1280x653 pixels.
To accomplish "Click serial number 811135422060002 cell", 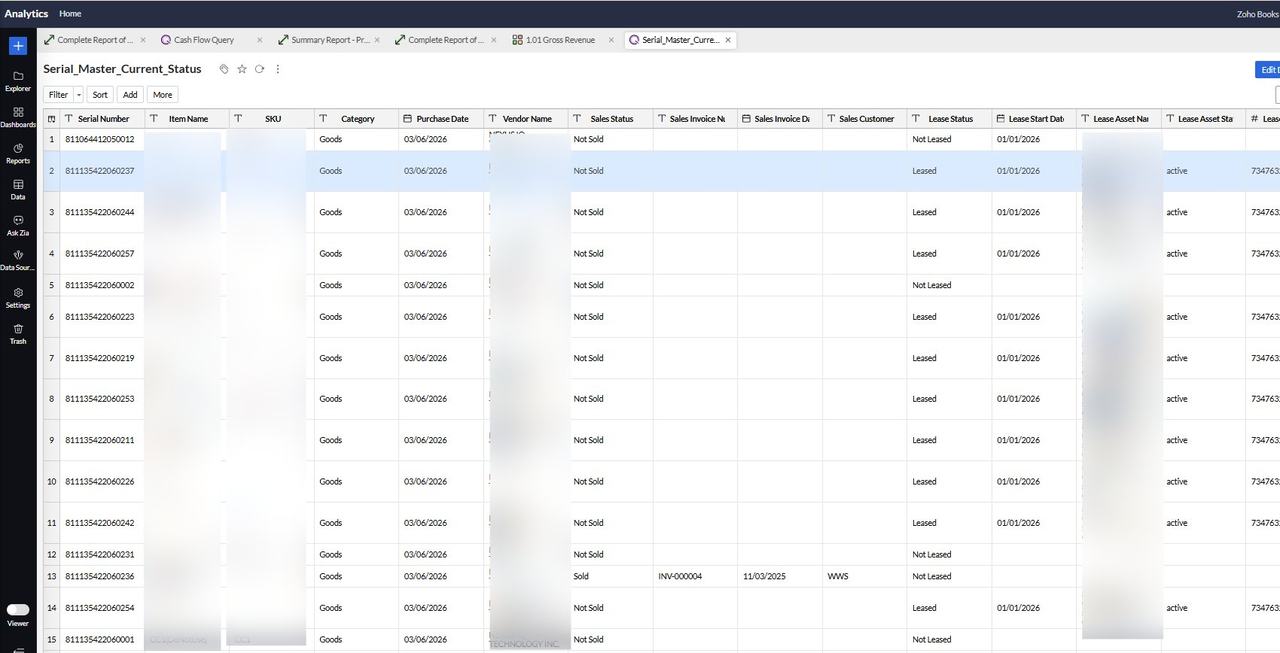I will coord(102,285).
